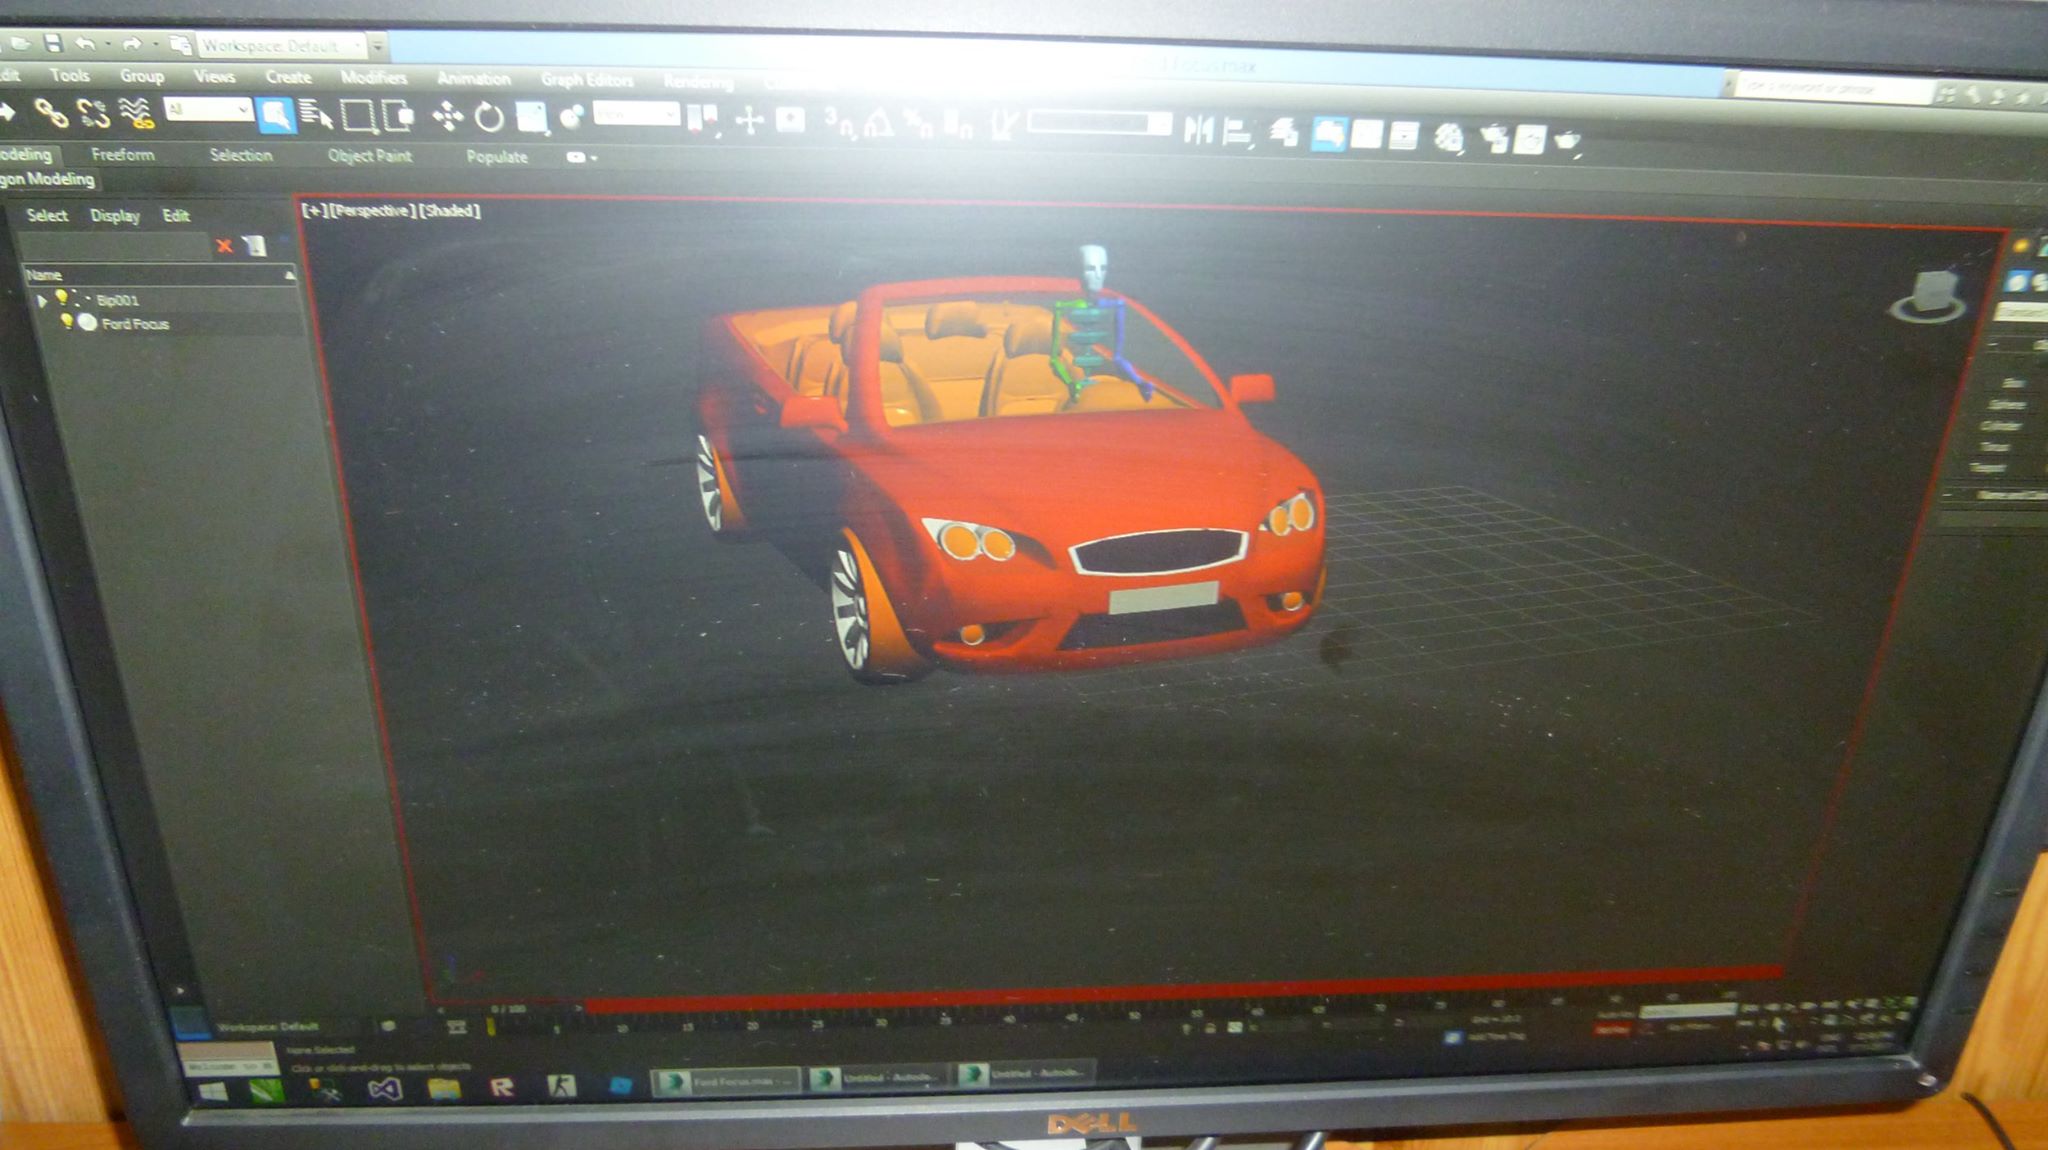This screenshot has height=1150, width=2048.
Task: Open Scene Explorer Display menu
Action: tap(115, 215)
